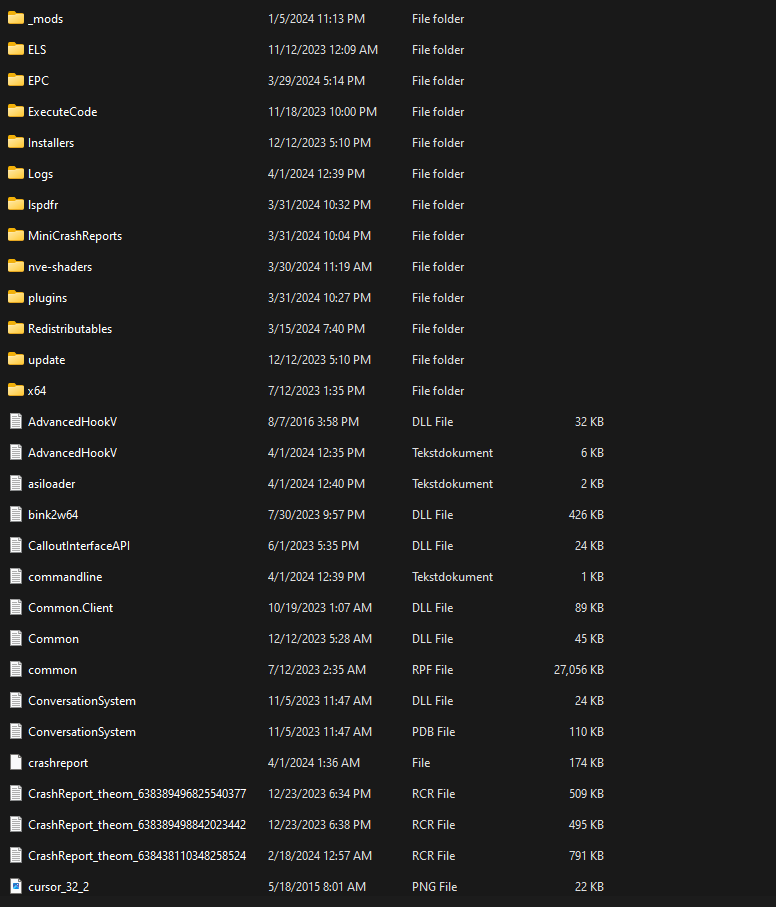Screen dimensions: 776x907
Task: Click the ExecuteCode folder name
Action: (x=62, y=112)
